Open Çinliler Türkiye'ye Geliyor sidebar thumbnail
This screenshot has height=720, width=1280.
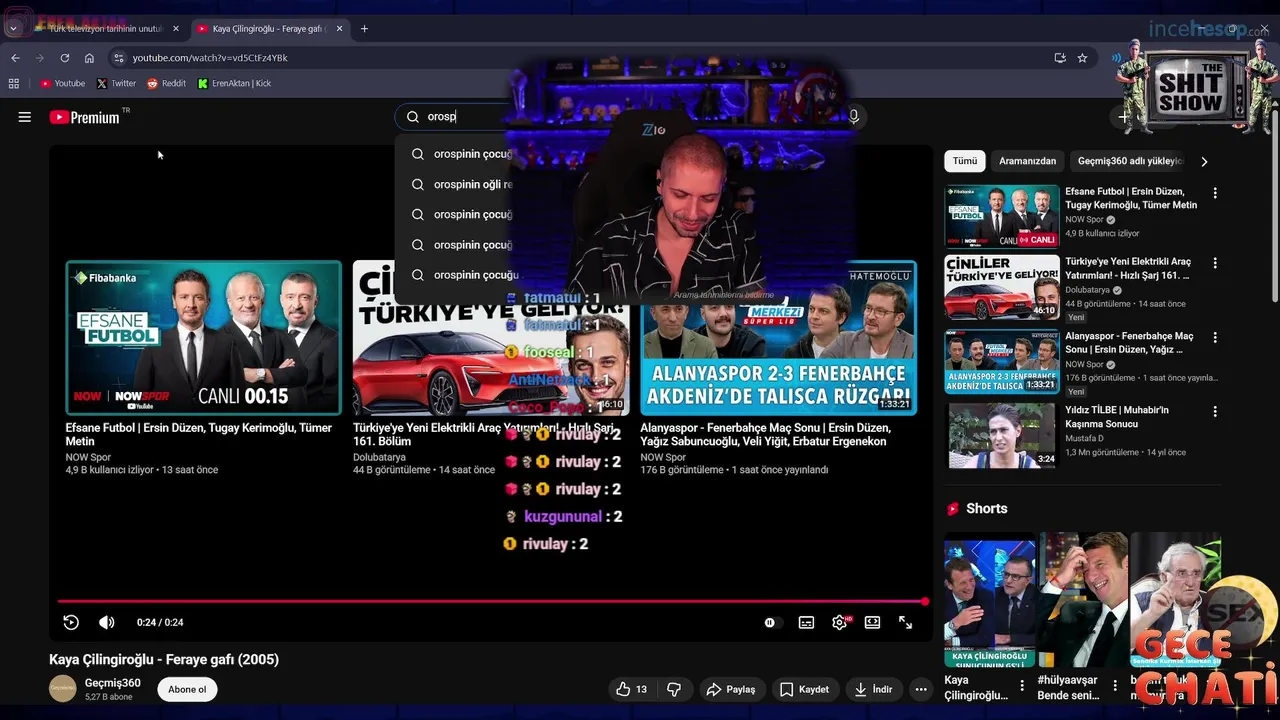[1002, 287]
